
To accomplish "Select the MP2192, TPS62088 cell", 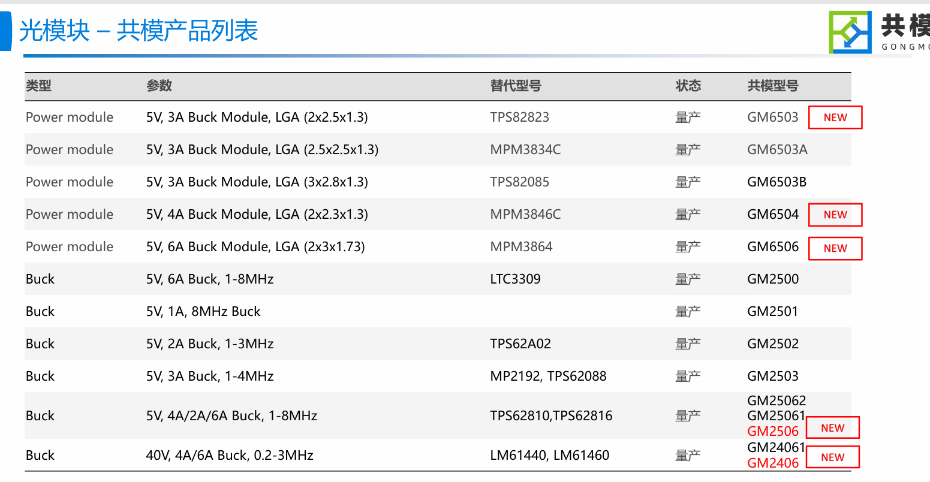I will click(x=548, y=376).
